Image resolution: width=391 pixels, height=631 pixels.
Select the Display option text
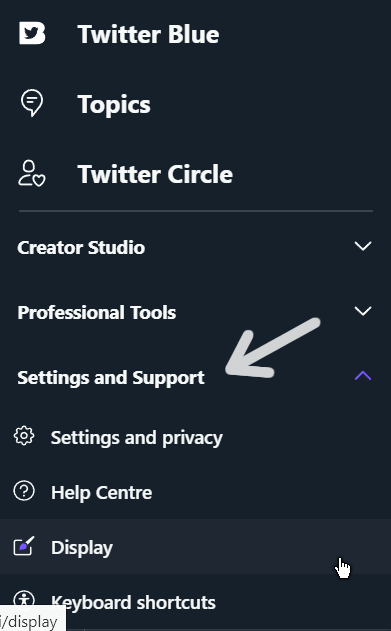coord(82,548)
